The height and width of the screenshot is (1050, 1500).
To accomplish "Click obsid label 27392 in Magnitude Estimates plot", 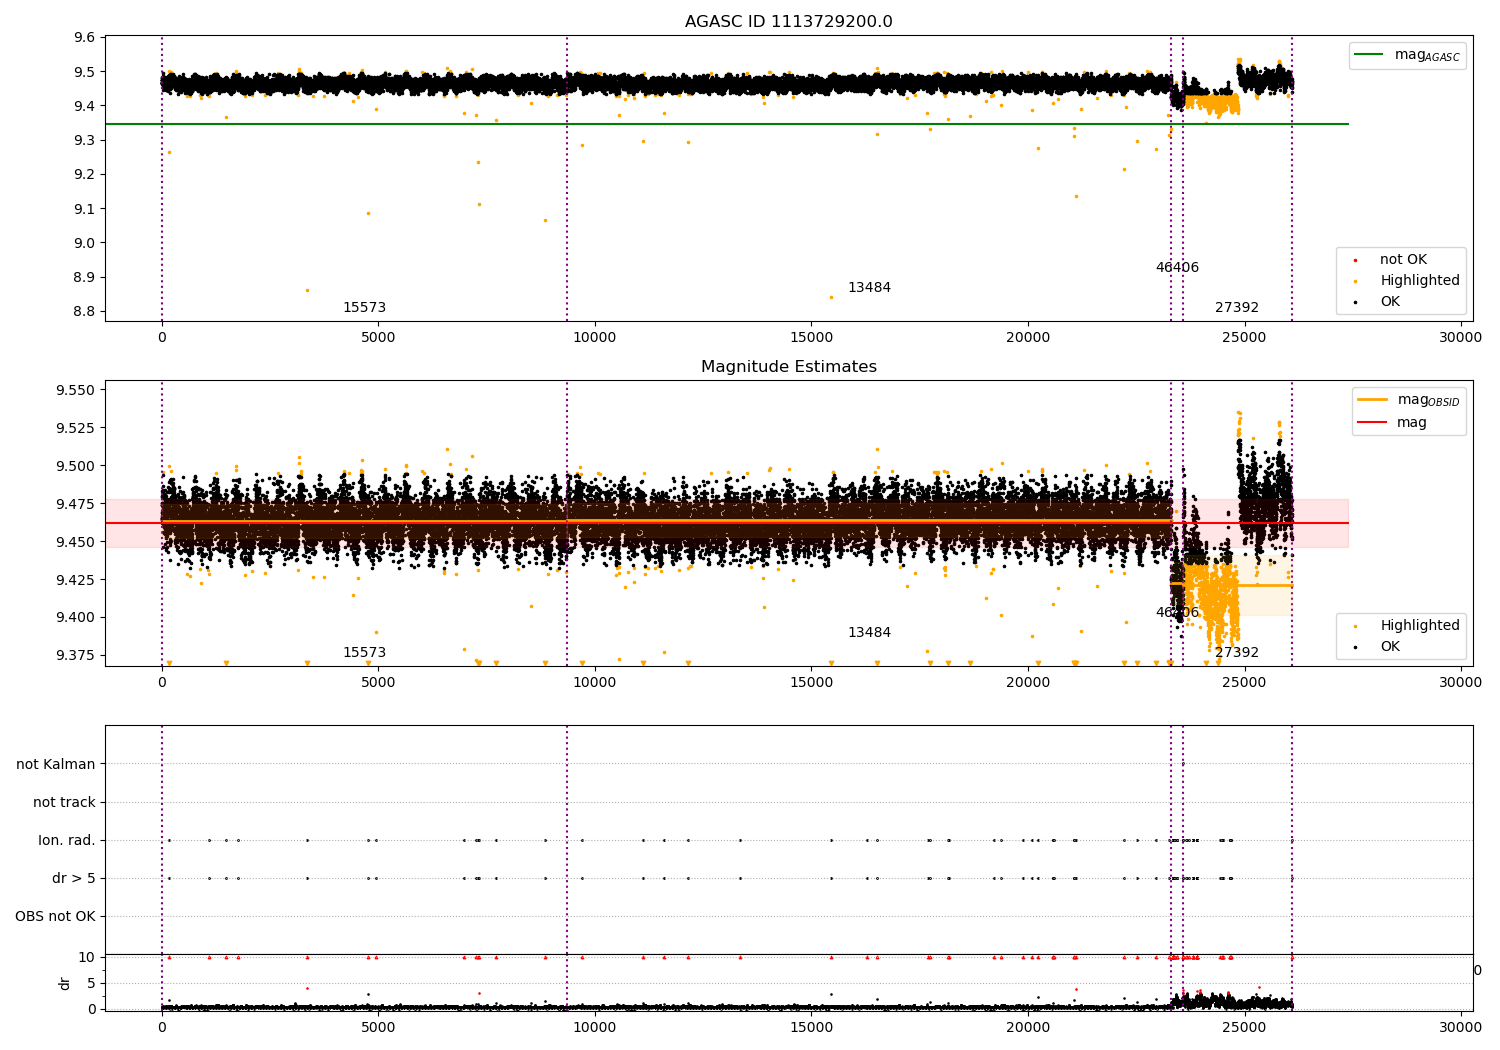I will click(x=1237, y=653).
